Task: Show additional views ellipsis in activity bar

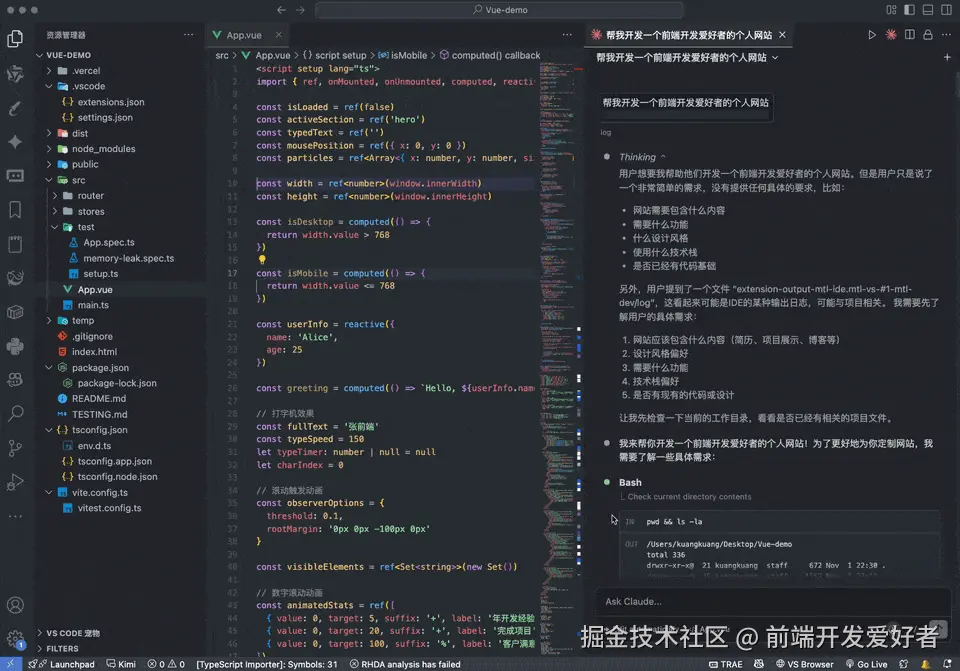Action: [15, 516]
